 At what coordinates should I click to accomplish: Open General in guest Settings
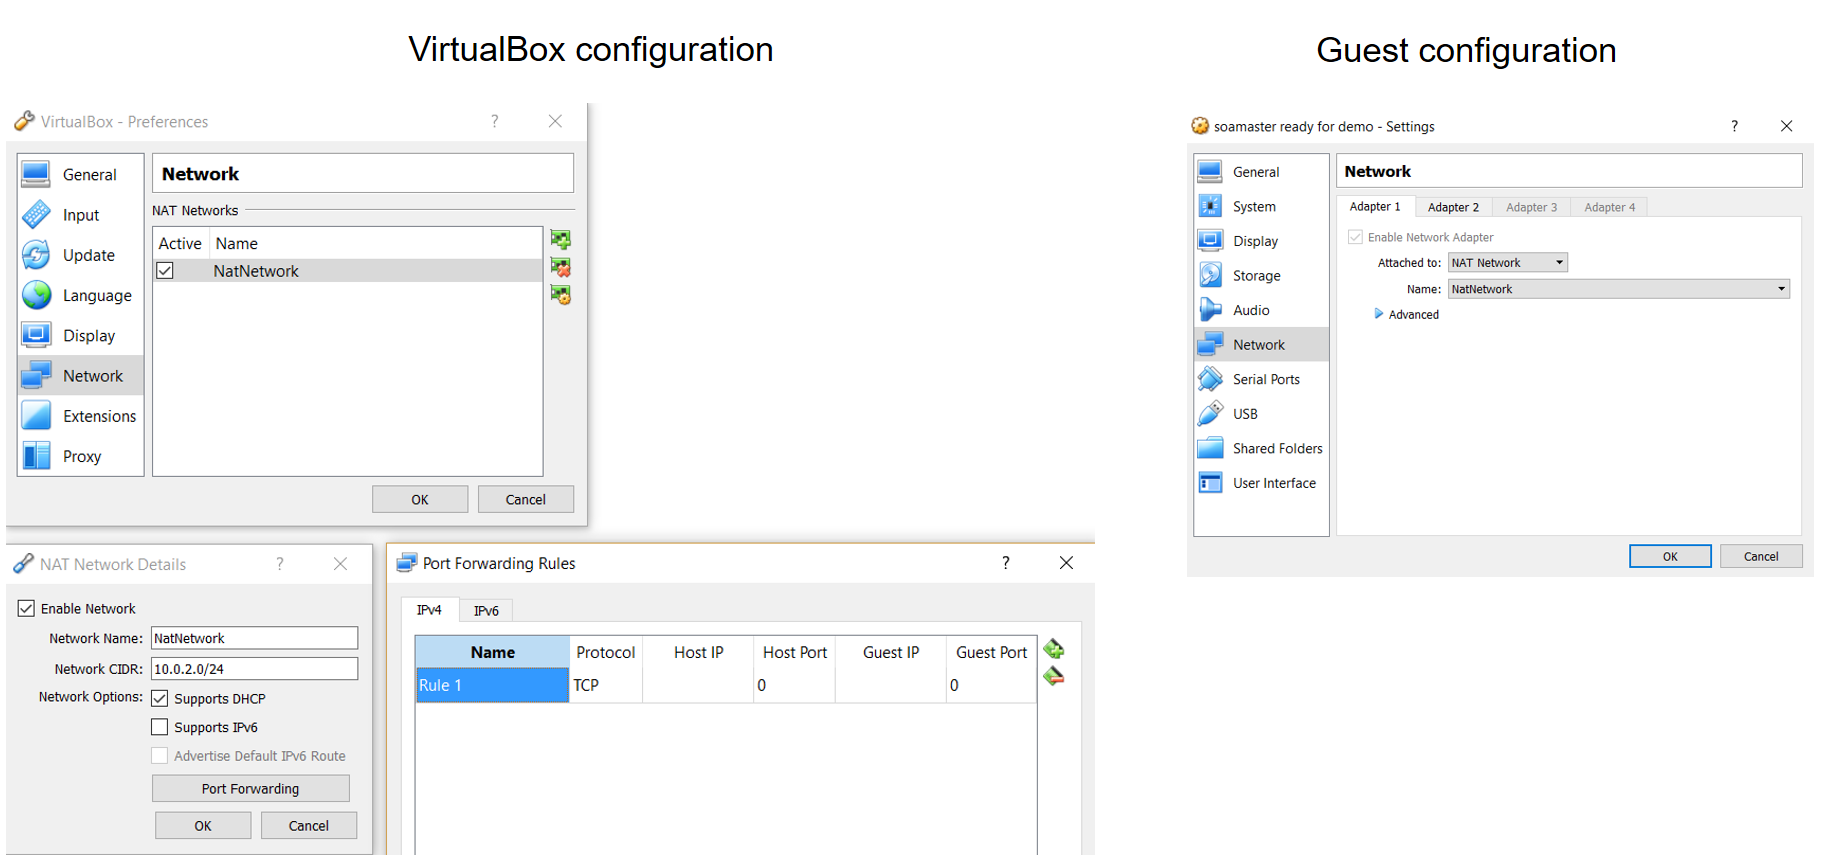tap(1261, 172)
